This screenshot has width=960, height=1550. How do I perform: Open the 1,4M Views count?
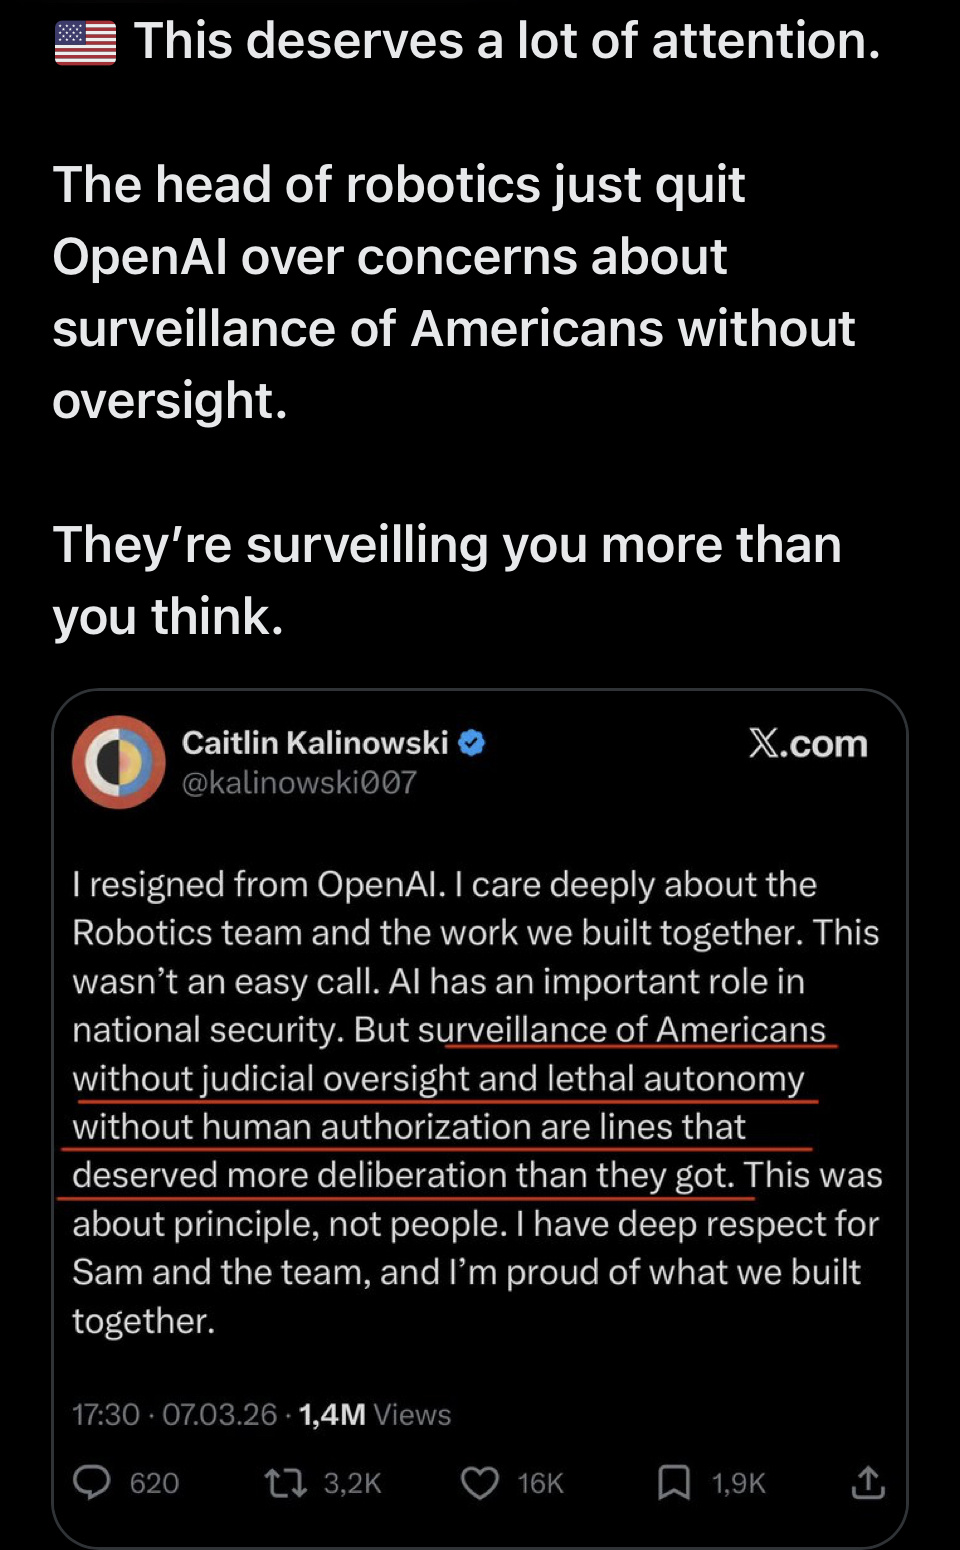pos(374,1414)
